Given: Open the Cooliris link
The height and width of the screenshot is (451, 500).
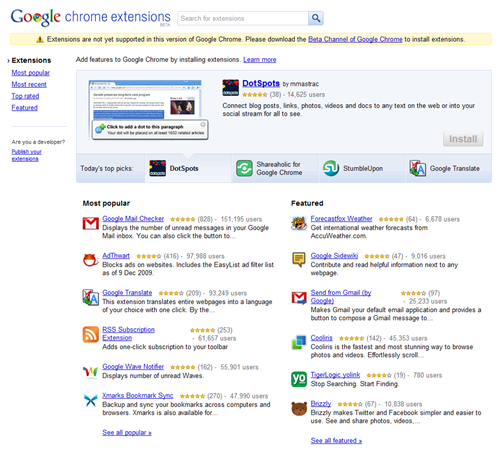Looking at the screenshot, I should (x=322, y=338).
